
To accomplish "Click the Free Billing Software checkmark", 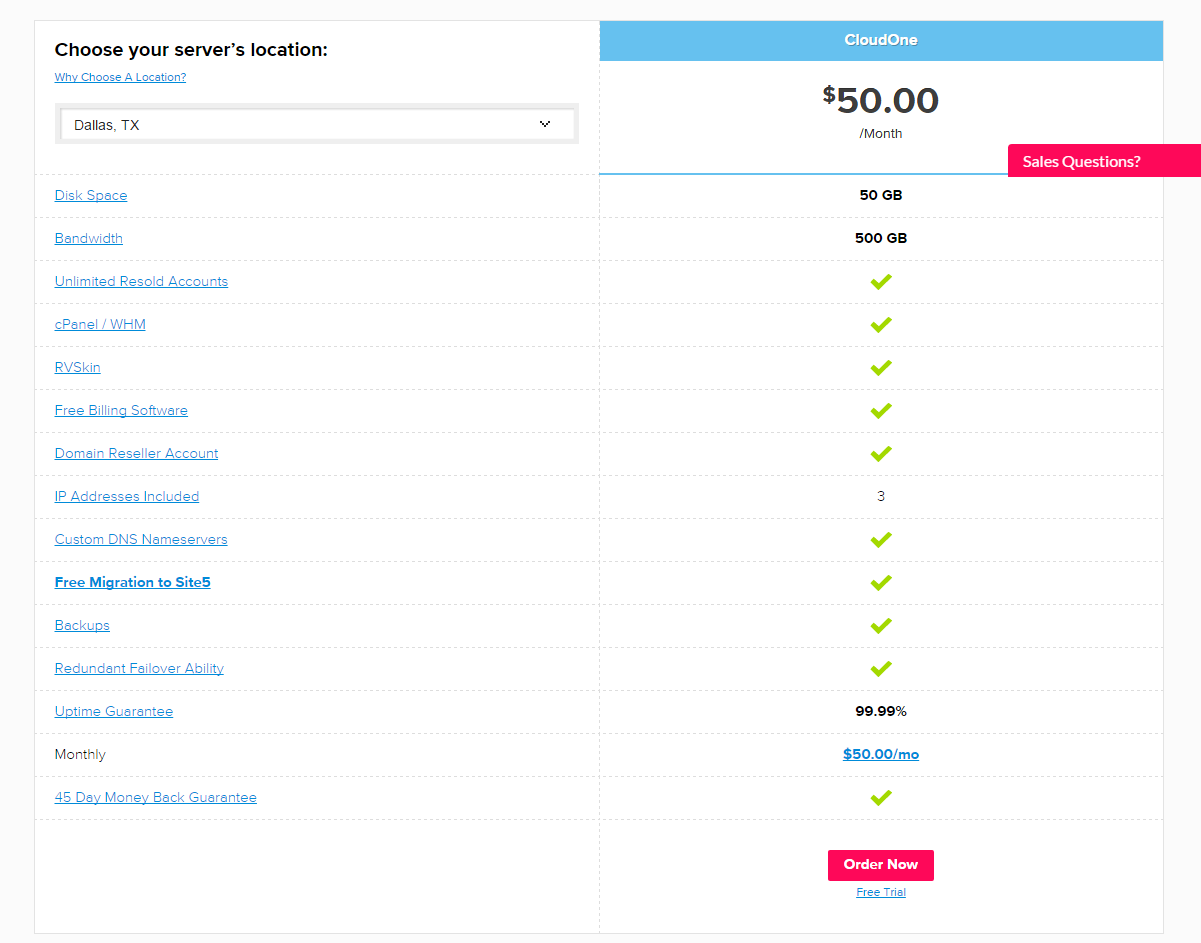I will [x=881, y=410].
